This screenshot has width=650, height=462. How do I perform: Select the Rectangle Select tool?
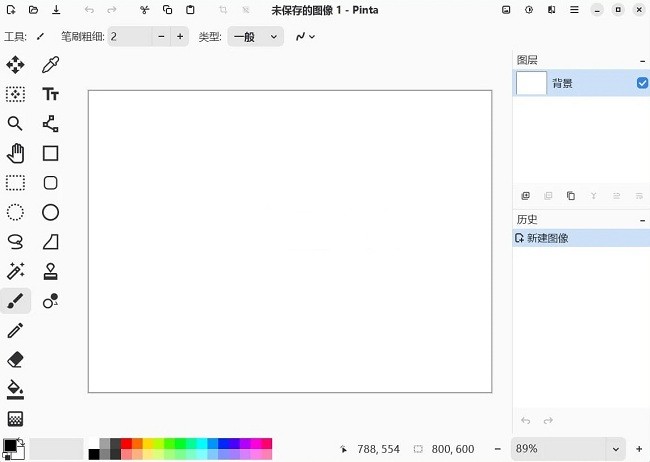[x=15, y=183]
